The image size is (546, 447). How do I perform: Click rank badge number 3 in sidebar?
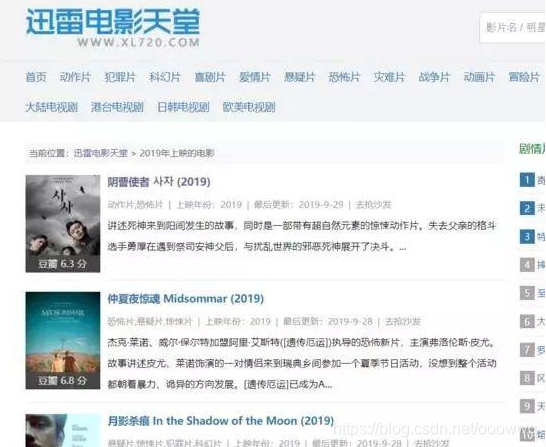(527, 237)
